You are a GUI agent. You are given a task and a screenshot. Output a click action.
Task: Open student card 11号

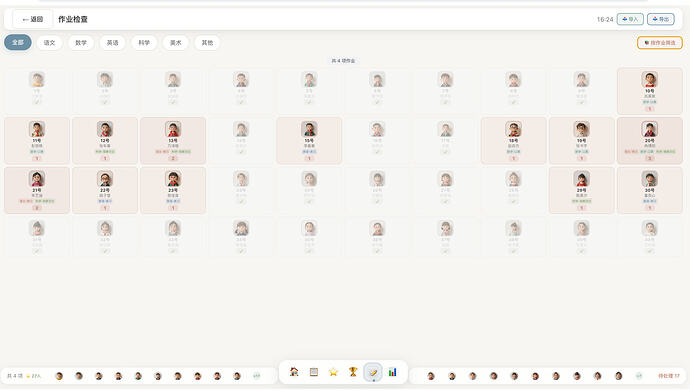[37, 141]
